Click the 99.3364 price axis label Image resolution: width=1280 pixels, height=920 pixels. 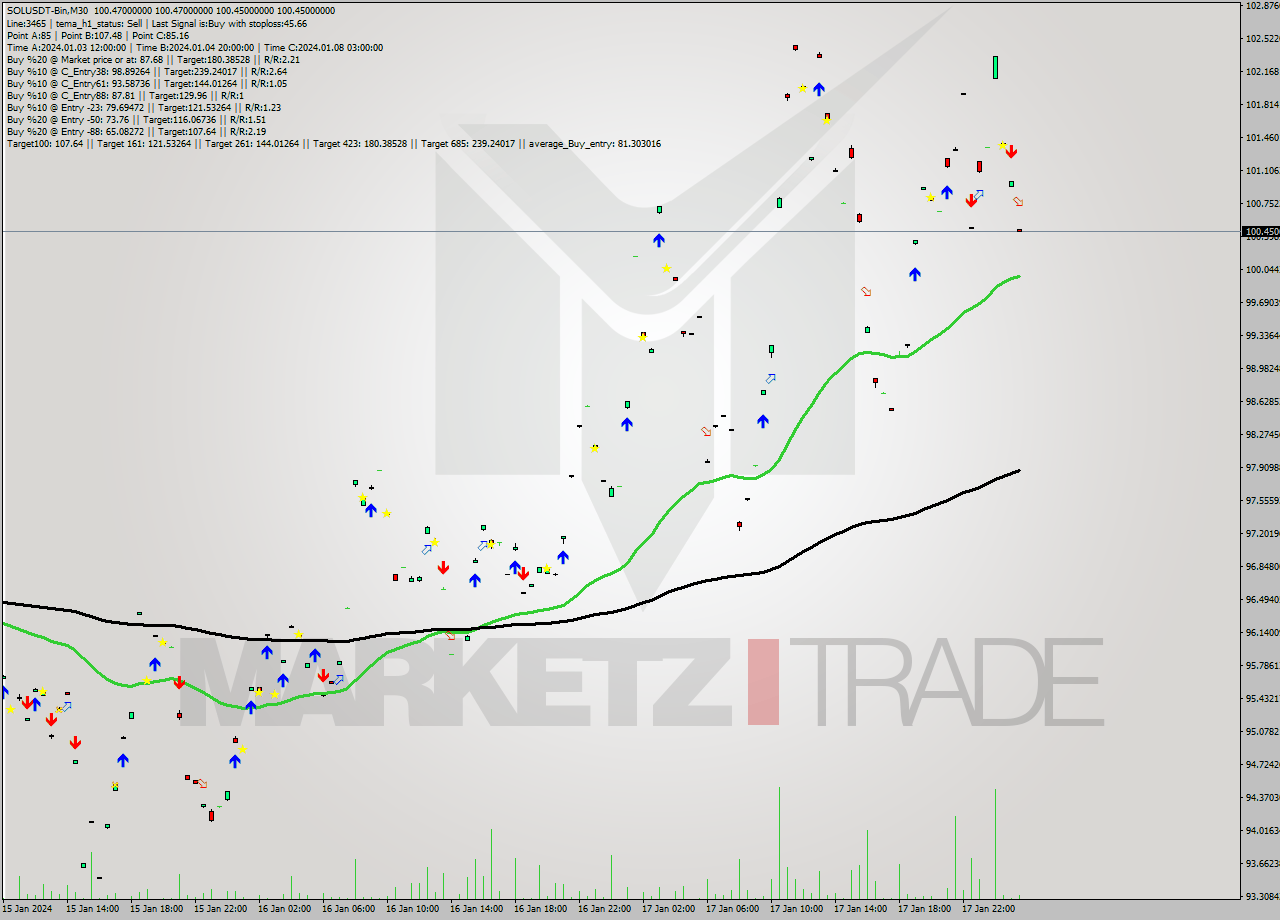pos(1262,335)
